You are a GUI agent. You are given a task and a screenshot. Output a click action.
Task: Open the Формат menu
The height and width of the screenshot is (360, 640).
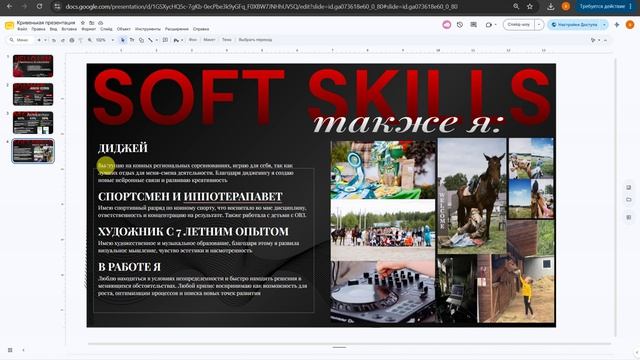(88, 29)
